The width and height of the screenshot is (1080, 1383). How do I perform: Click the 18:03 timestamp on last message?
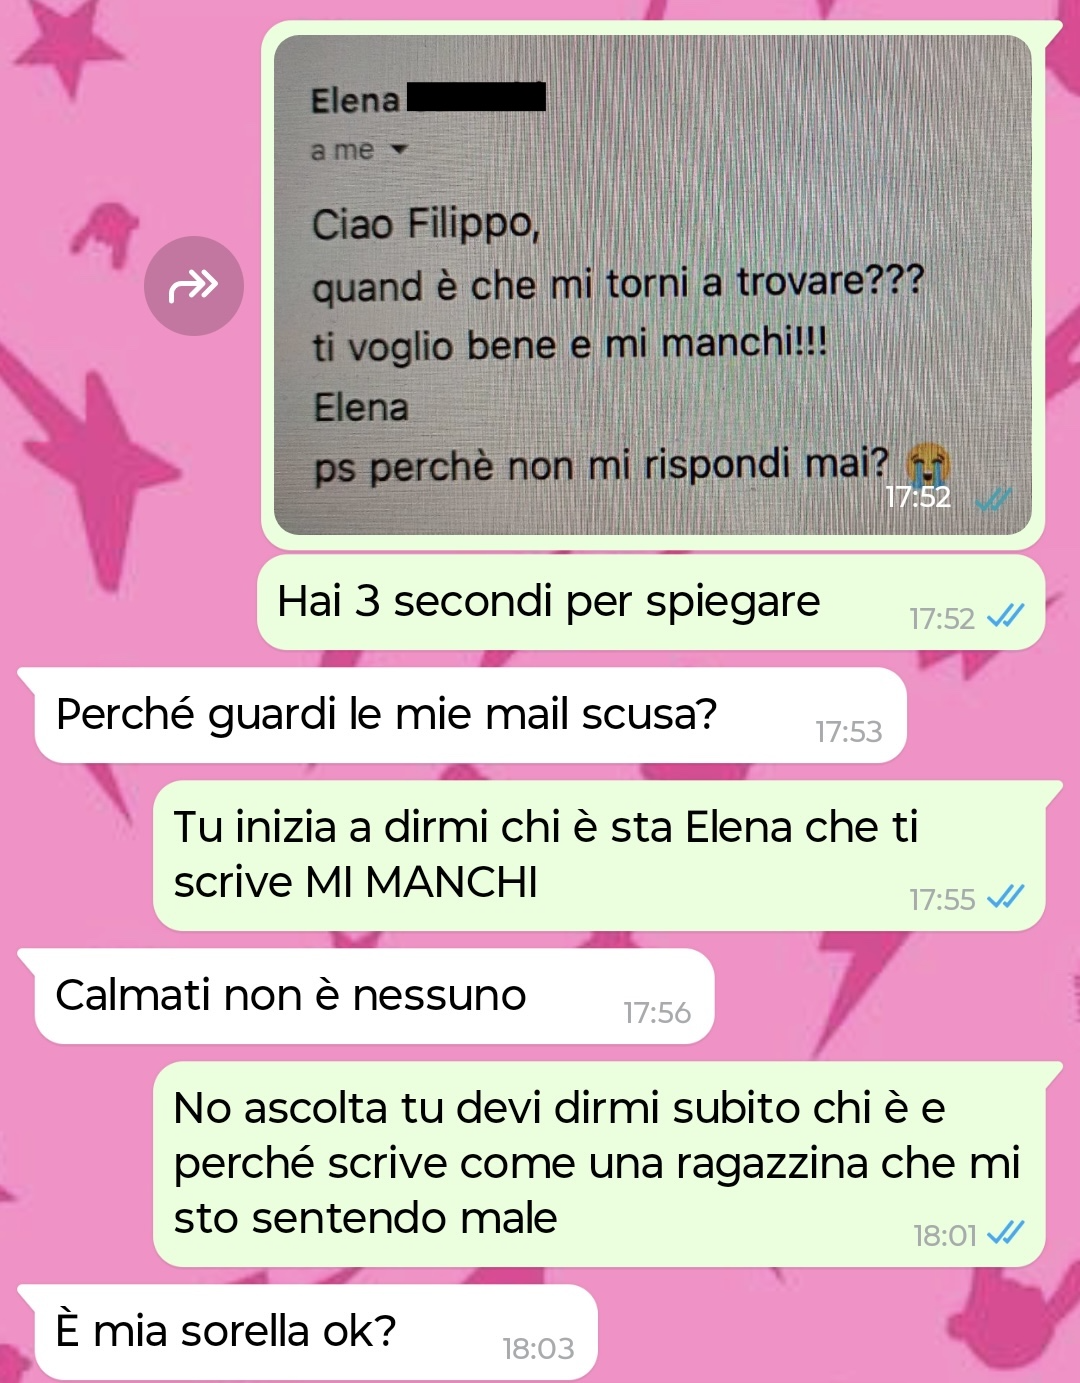pyautogui.click(x=538, y=1349)
